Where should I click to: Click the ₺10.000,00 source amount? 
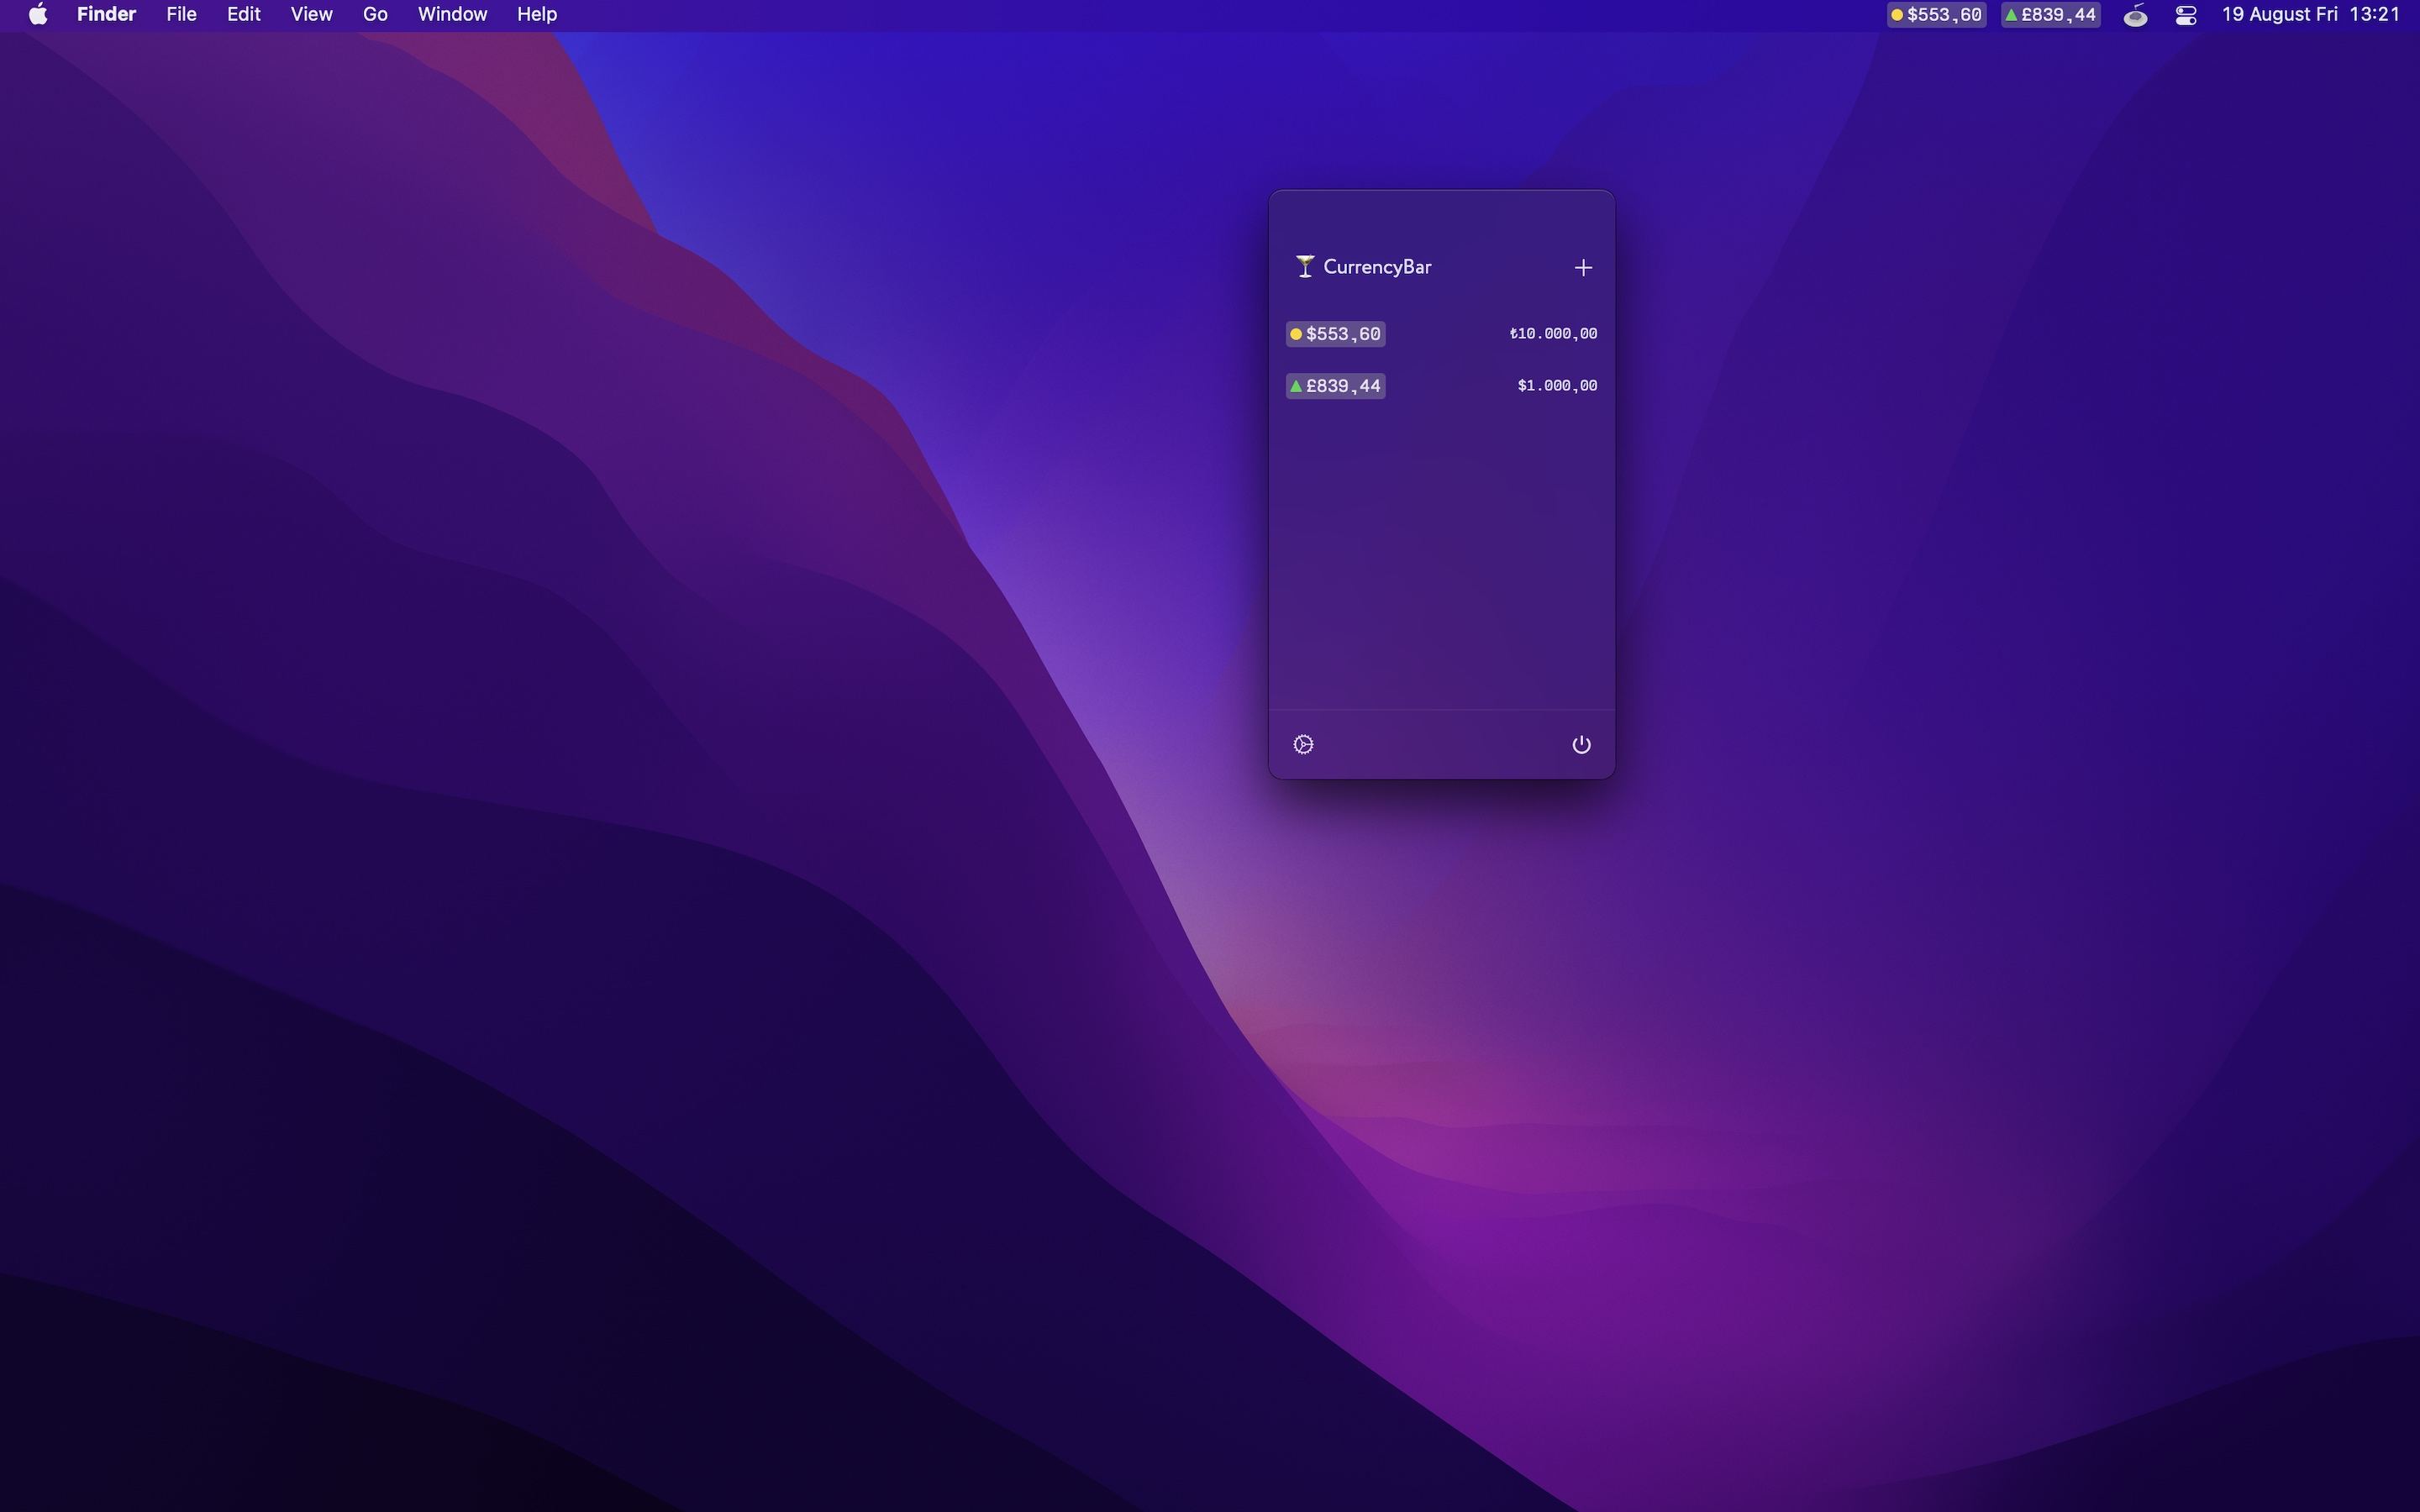click(x=1553, y=334)
